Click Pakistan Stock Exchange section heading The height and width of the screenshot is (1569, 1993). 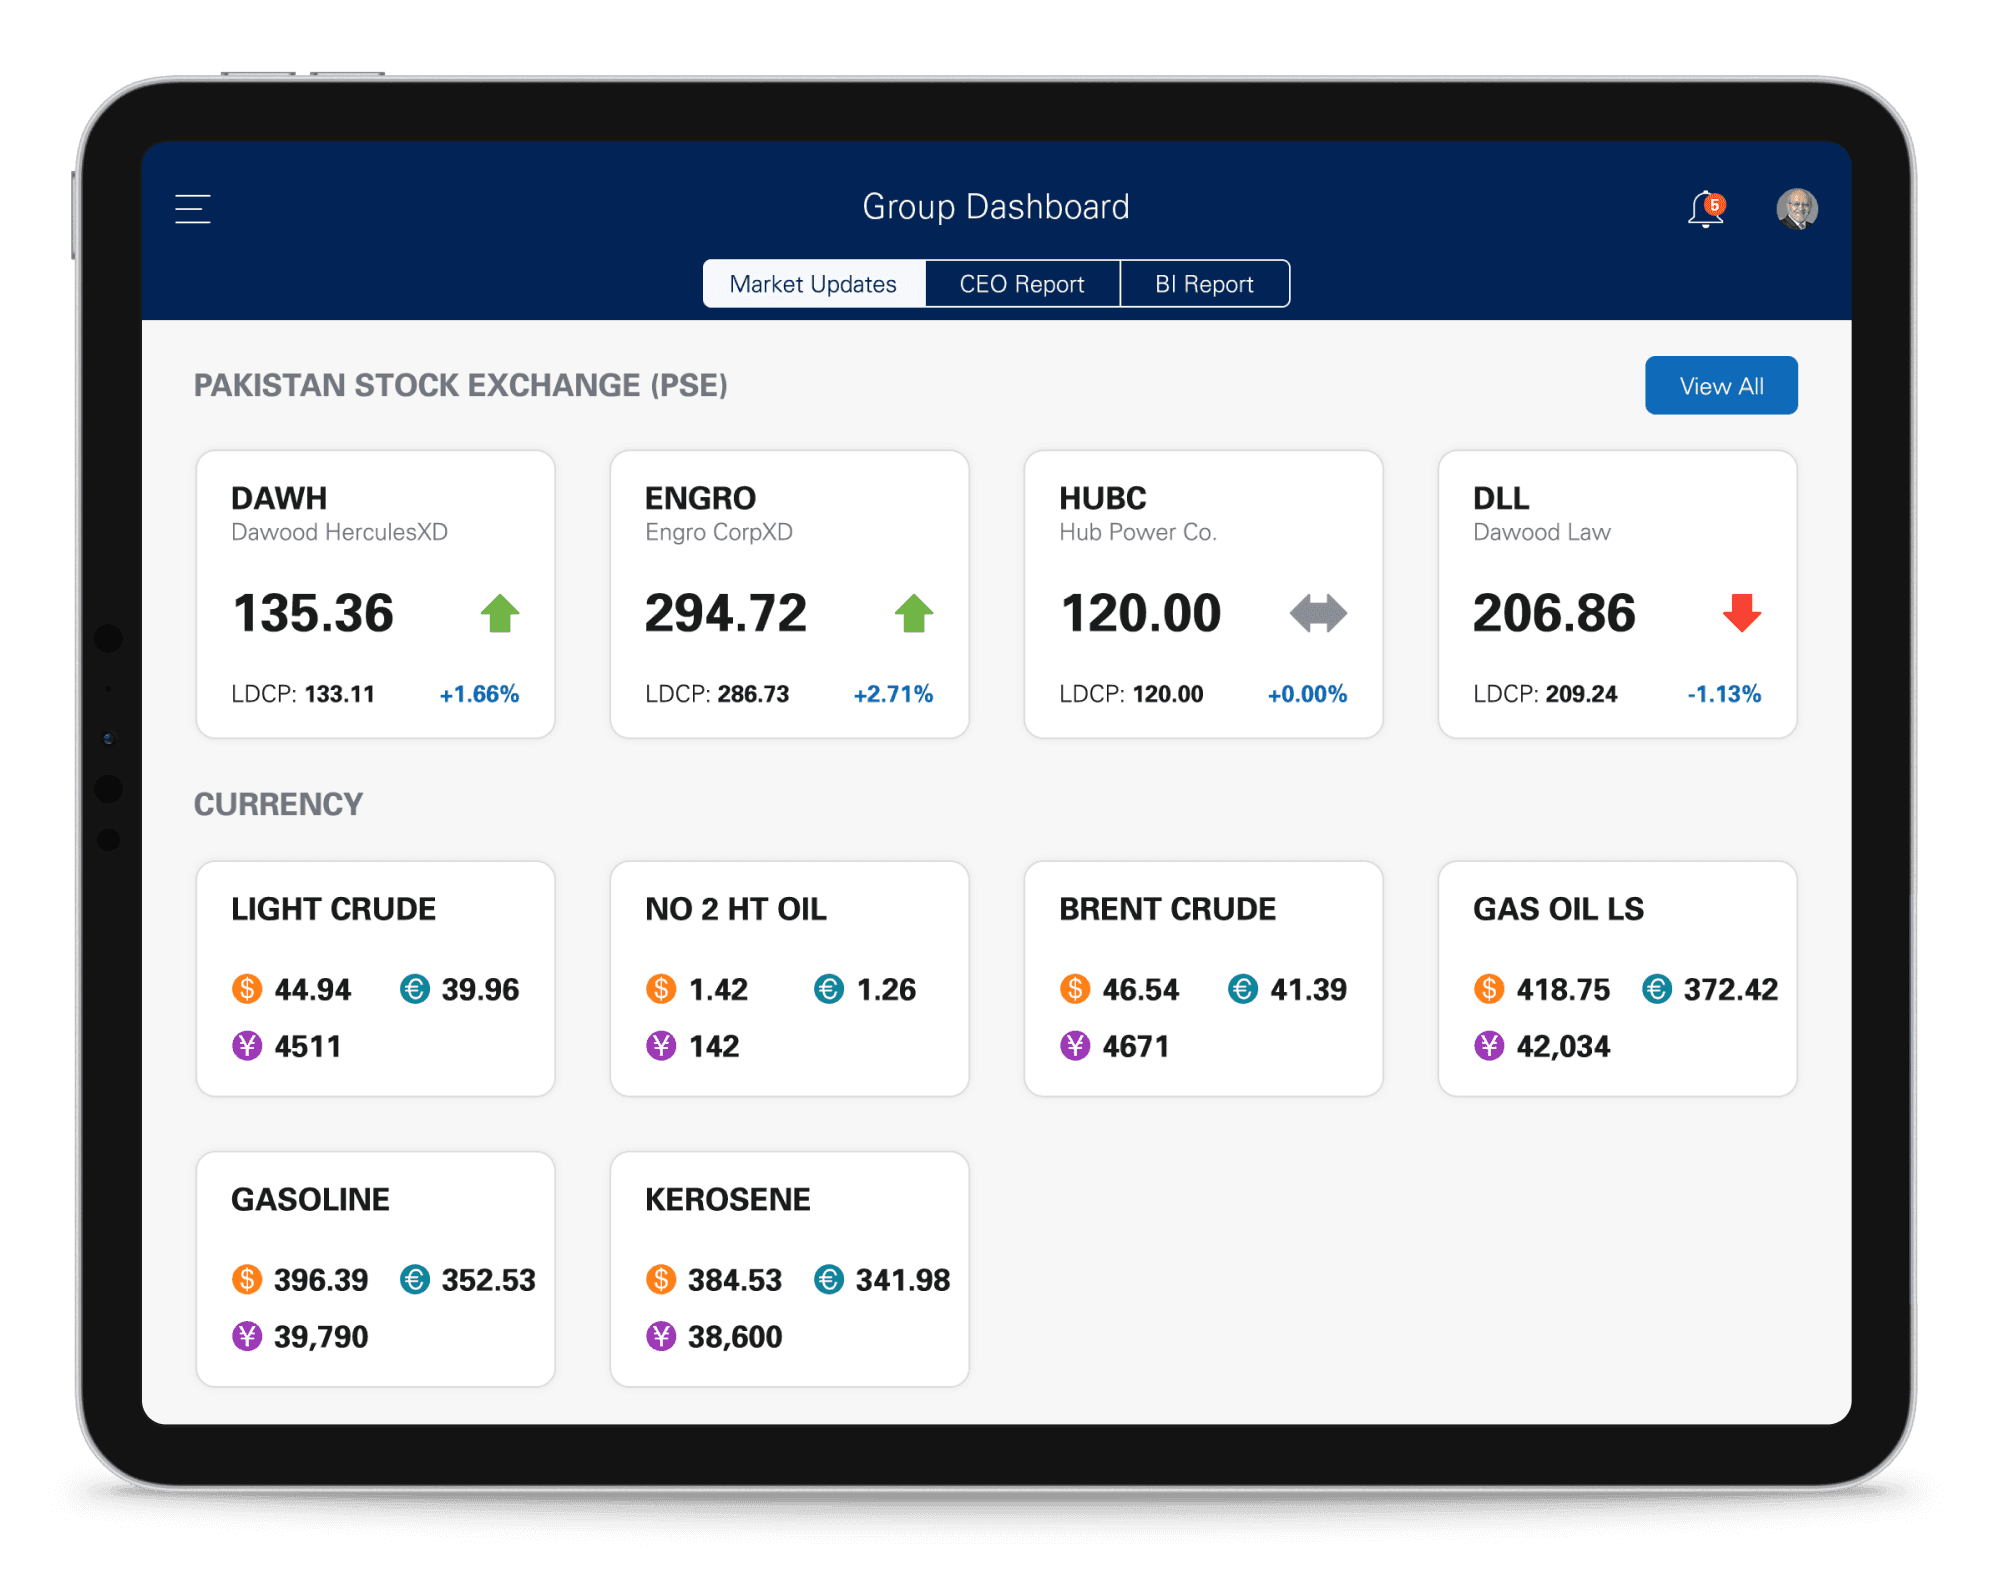tap(461, 385)
